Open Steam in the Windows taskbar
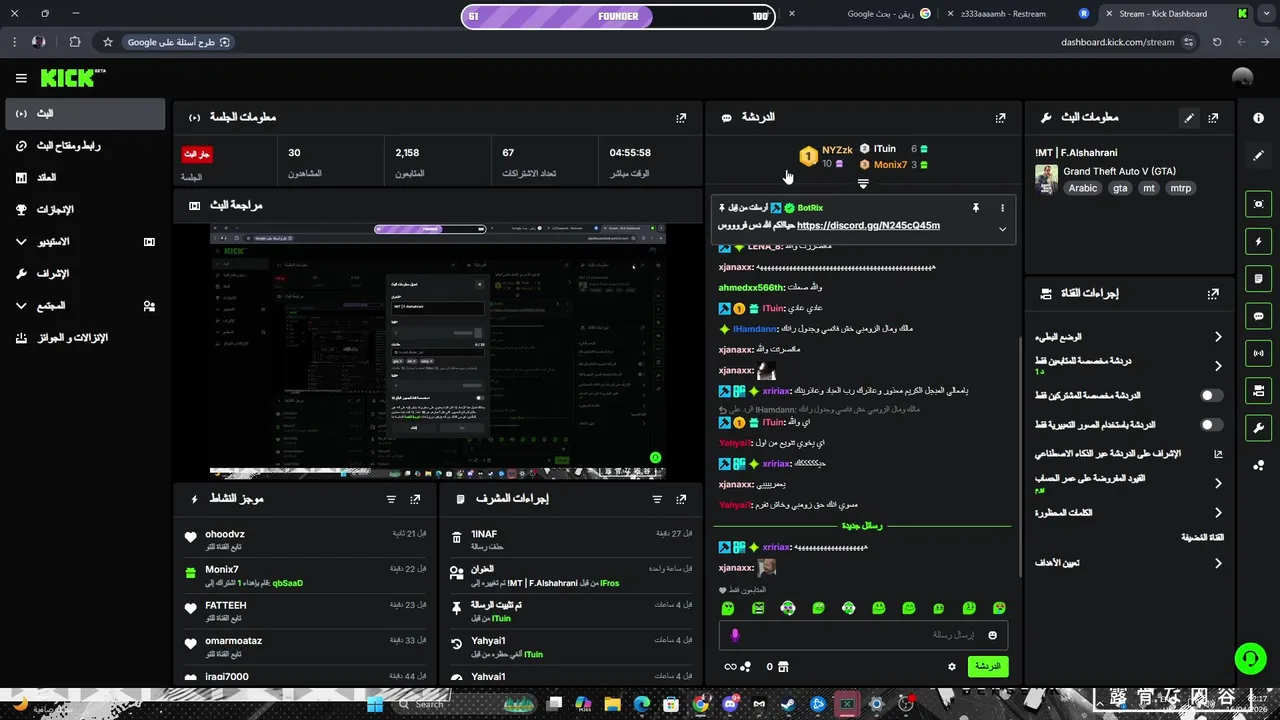 pyautogui.click(x=789, y=704)
